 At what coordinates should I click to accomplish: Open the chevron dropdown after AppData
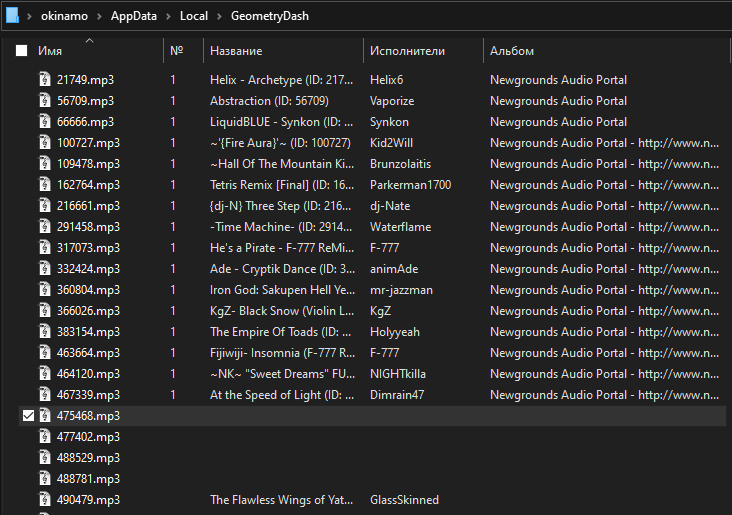coord(168,16)
